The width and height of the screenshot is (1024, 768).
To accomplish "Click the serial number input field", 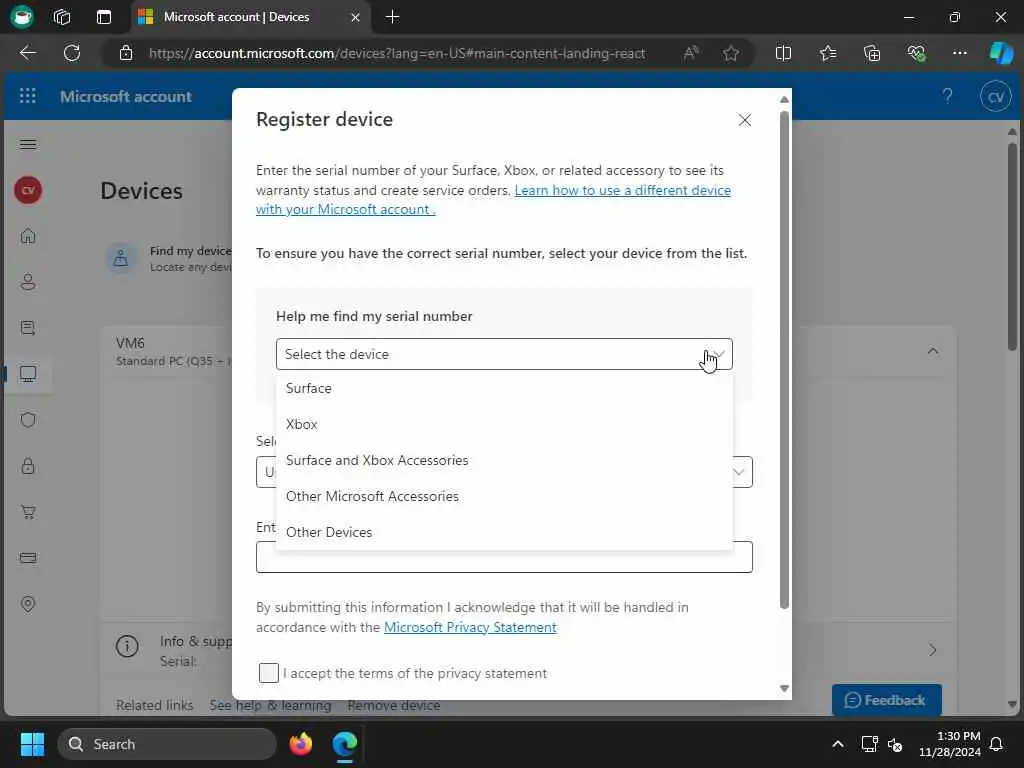I will click(504, 557).
